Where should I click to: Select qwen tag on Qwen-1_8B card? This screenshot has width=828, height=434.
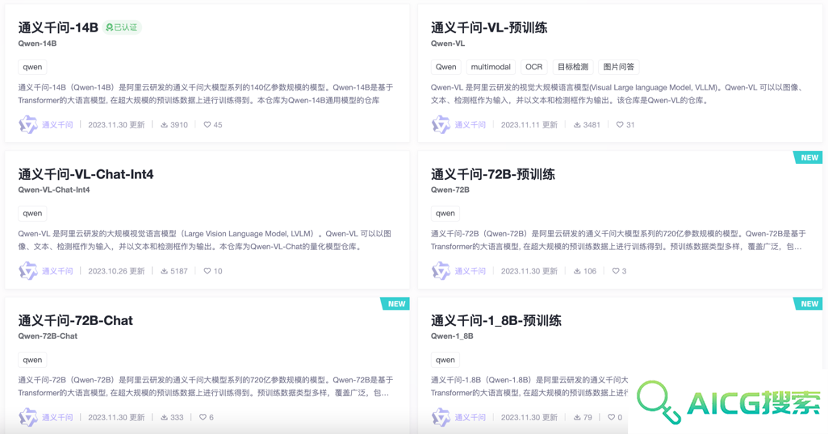pyautogui.click(x=445, y=360)
